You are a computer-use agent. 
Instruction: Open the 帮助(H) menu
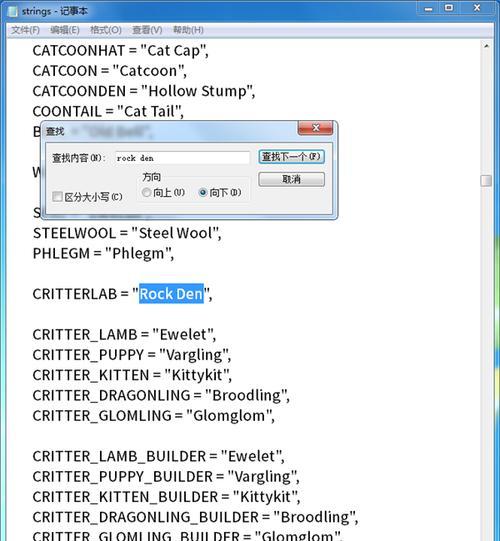(x=188, y=30)
